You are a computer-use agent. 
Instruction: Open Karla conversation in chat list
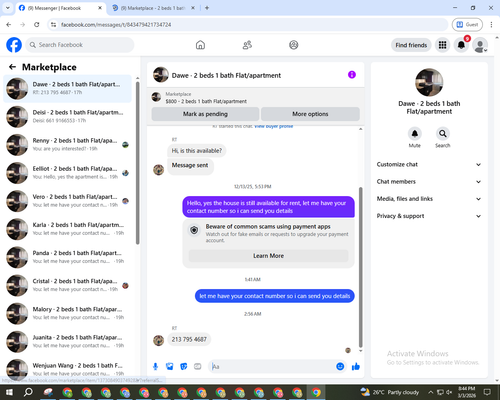pyautogui.click(x=67, y=229)
